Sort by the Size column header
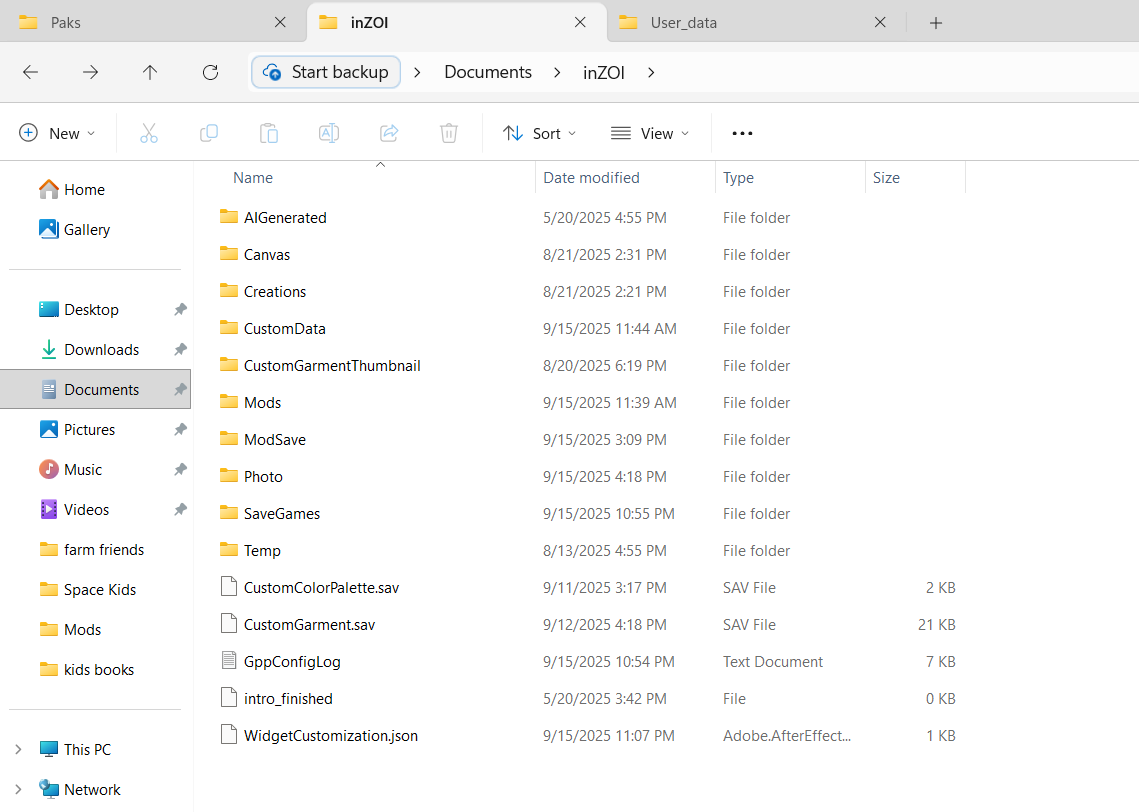Screen dimensions: 1139x812 coord(885,178)
